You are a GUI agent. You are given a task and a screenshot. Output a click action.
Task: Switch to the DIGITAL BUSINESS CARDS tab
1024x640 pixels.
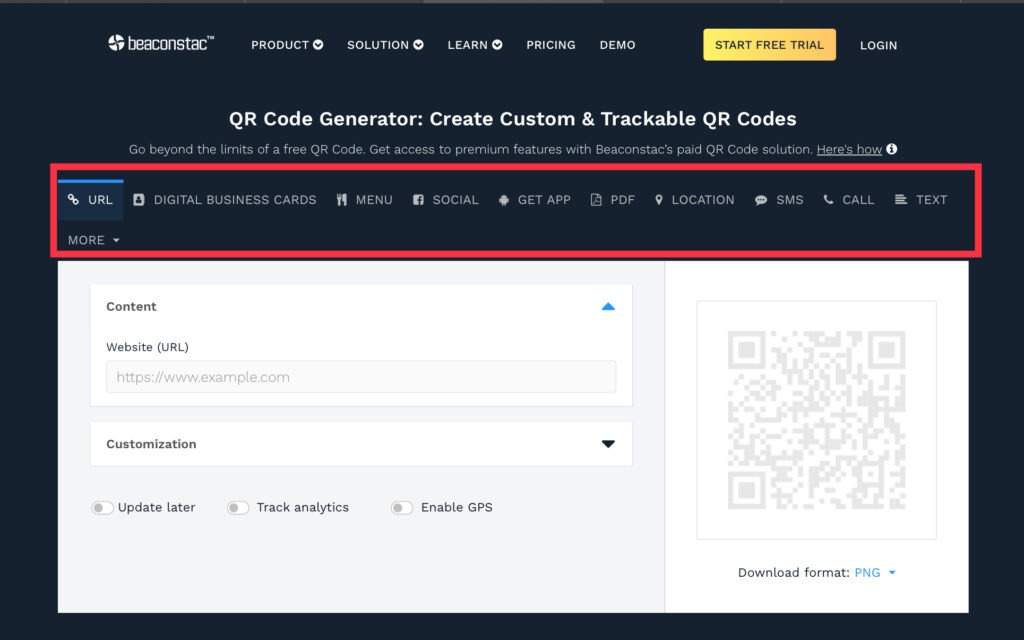click(227, 199)
